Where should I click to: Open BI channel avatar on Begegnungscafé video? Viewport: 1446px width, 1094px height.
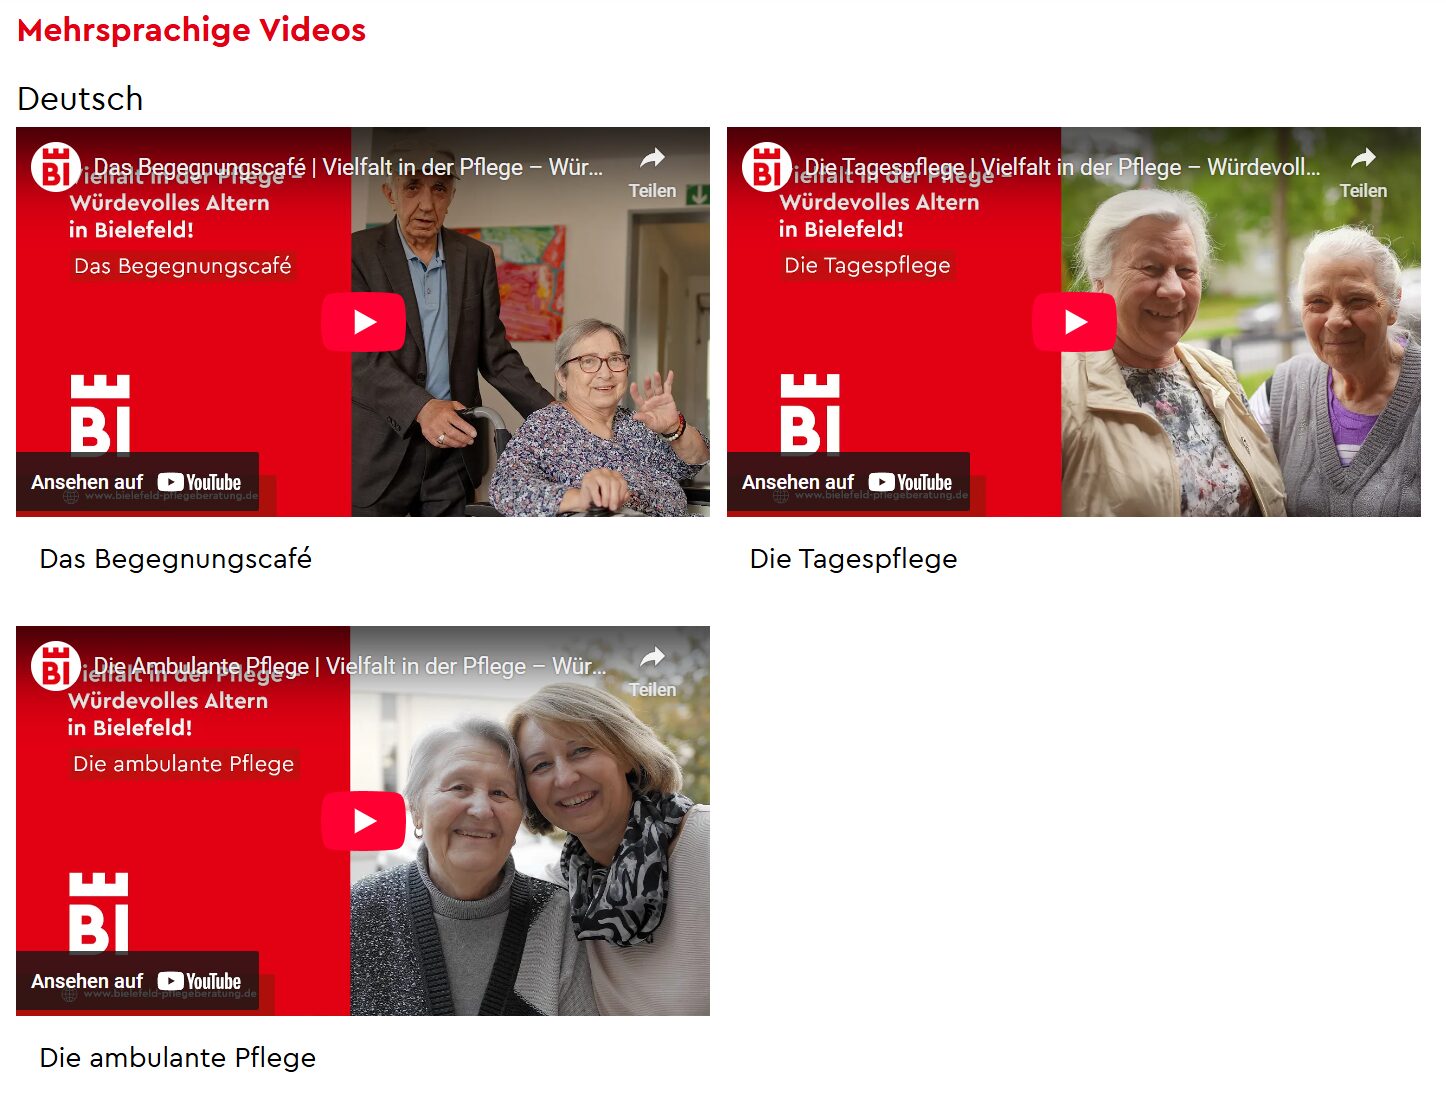pos(56,167)
